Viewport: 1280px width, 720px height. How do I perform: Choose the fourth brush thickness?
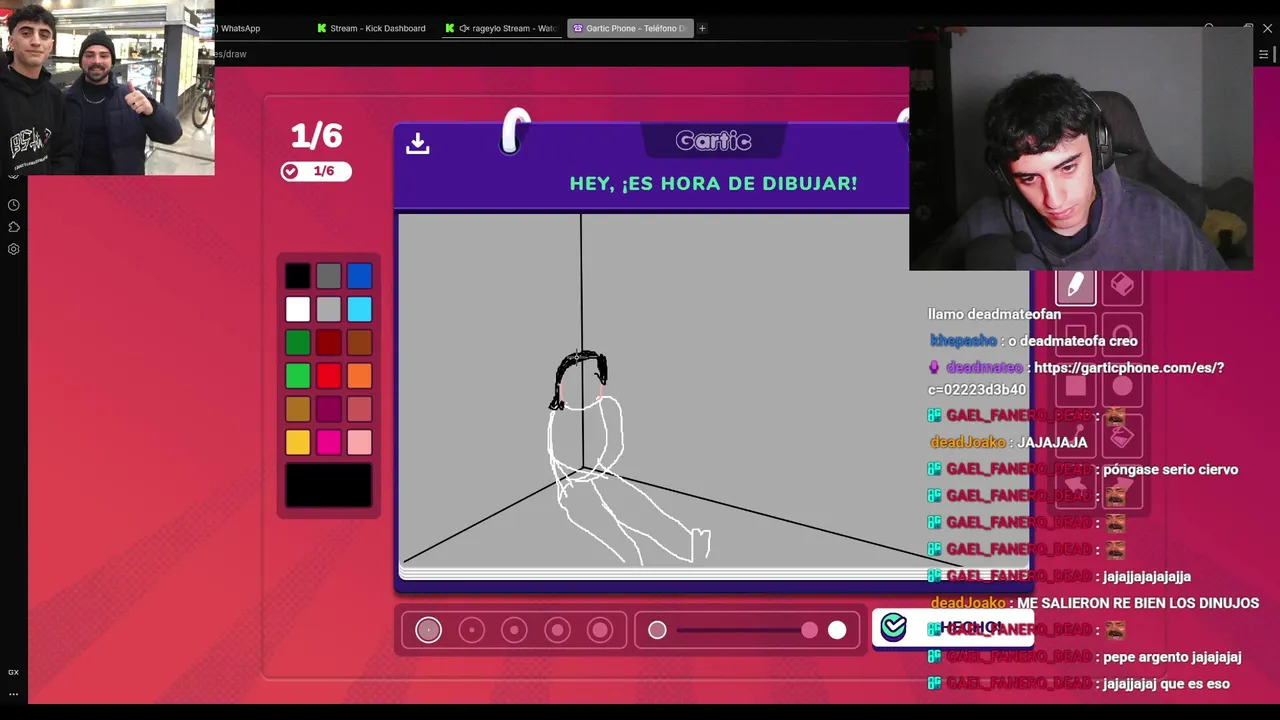coord(557,630)
